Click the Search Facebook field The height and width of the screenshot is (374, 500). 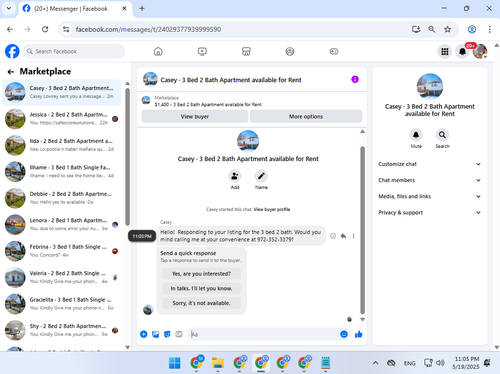pyautogui.click(x=74, y=51)
